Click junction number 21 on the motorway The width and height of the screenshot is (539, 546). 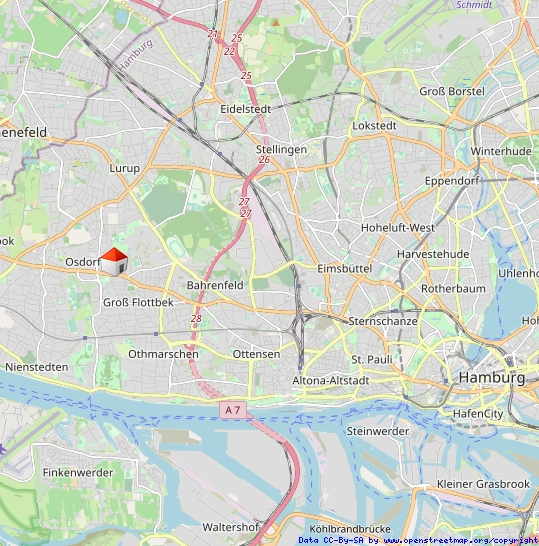(x=213, y=34)
